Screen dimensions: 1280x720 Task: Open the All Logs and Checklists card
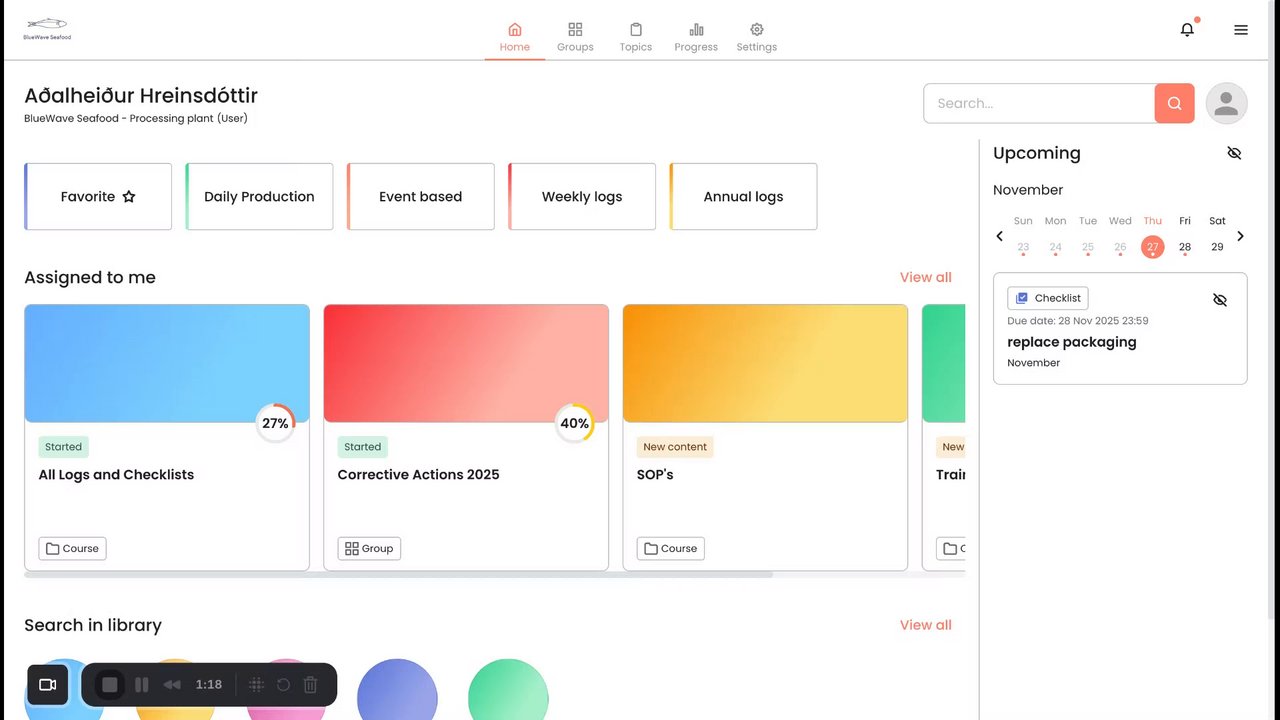click(167, 438)
